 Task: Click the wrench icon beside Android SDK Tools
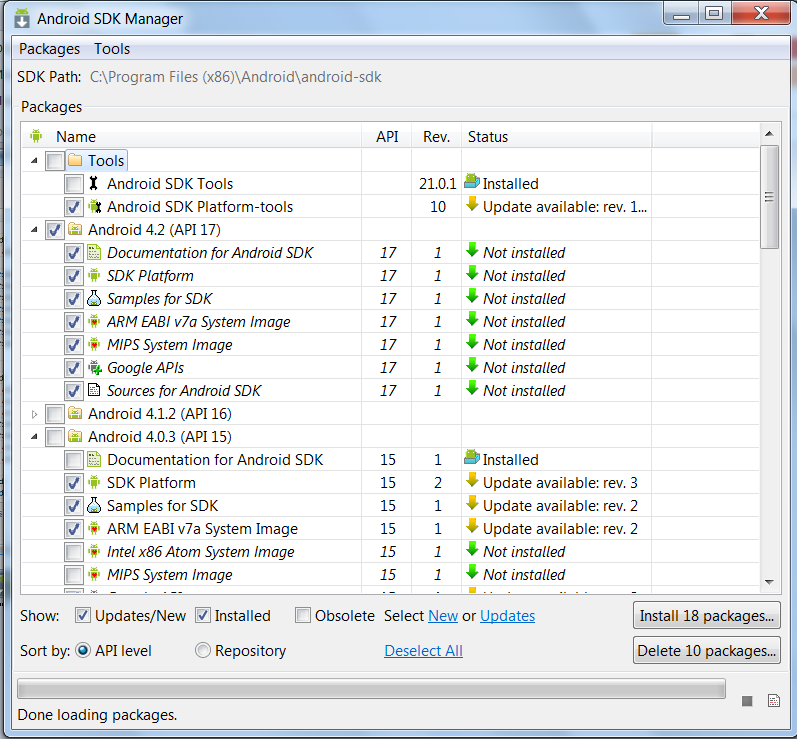click(x=94, y=183)
